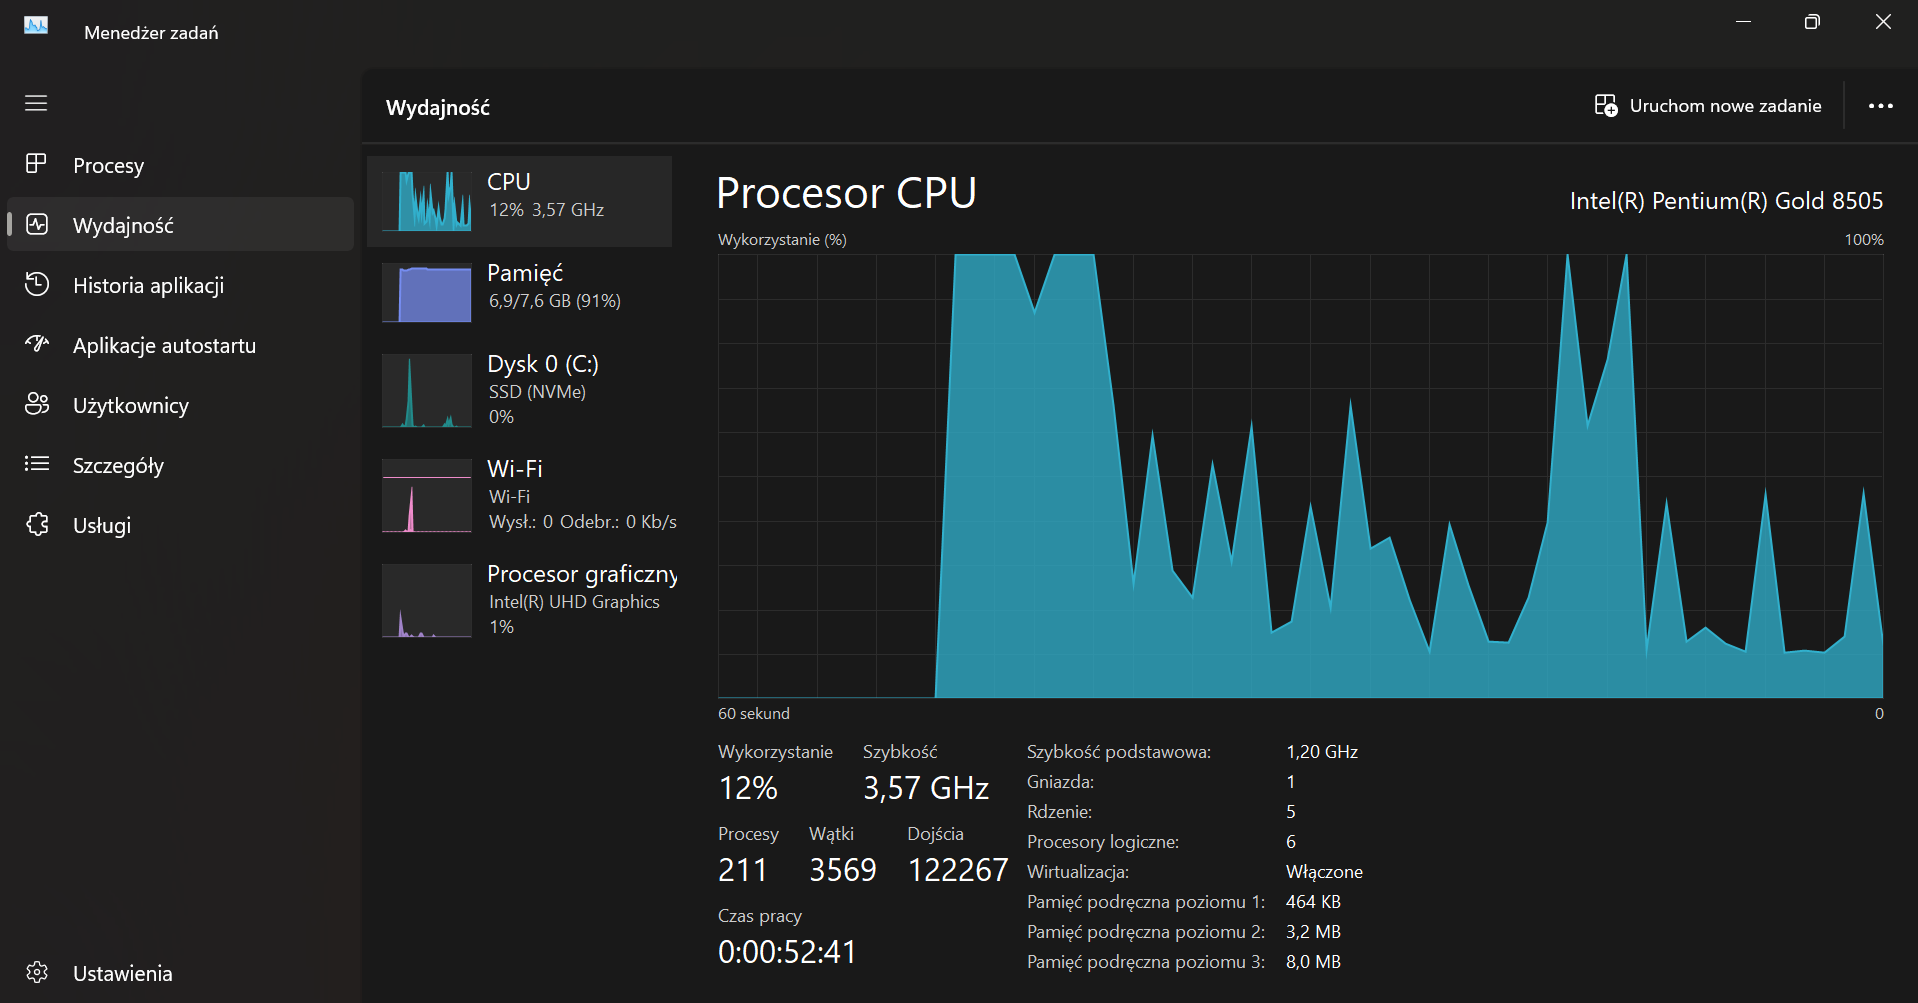Click the Task Manager app icon
1918x1003 pixels.
36,26
